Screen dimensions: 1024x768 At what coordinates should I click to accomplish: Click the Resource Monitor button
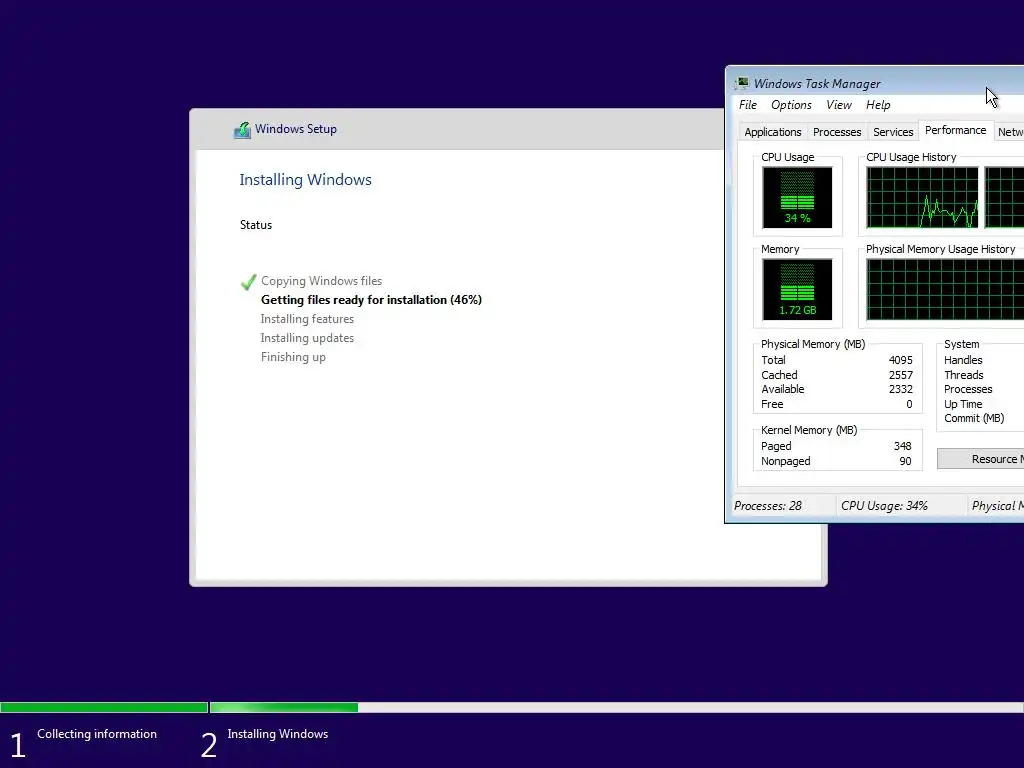coord(980,459)
